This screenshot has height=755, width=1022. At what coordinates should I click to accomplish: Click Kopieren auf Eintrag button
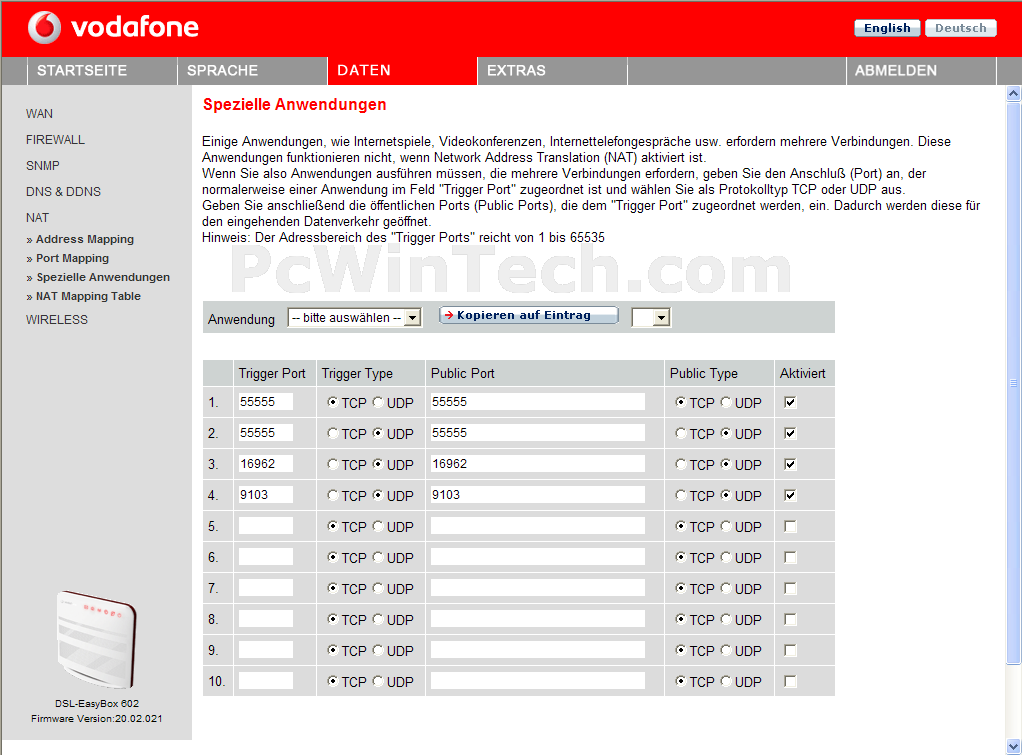(x=529, y=316)
